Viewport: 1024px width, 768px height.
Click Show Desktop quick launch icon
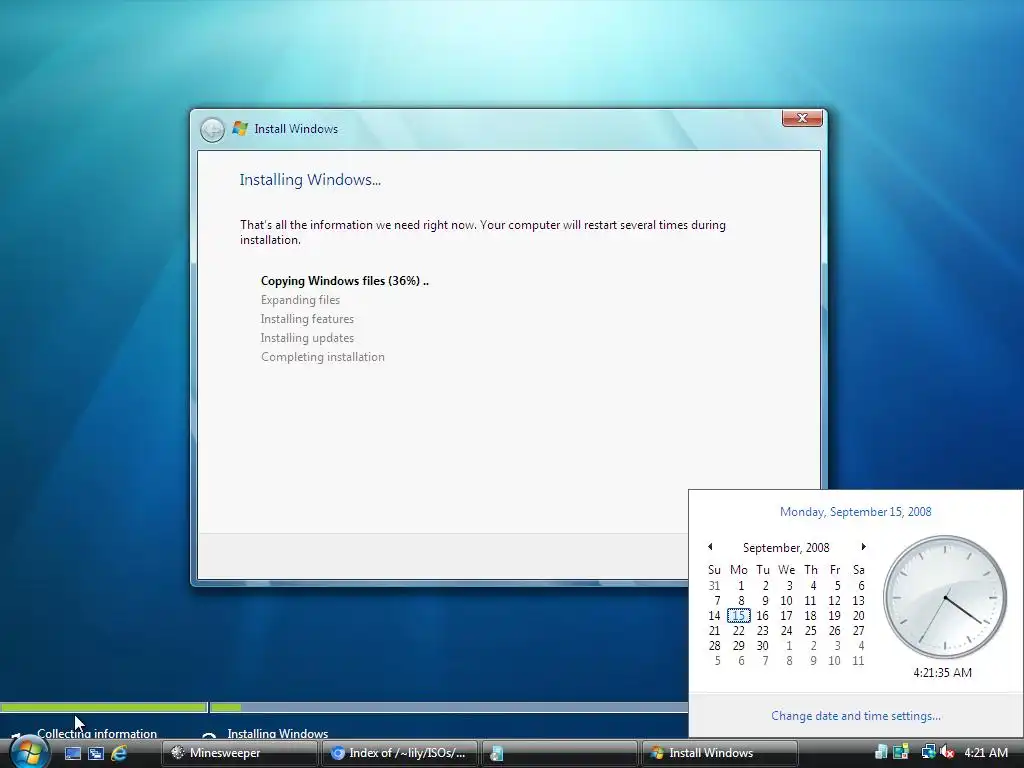point(73,753)
